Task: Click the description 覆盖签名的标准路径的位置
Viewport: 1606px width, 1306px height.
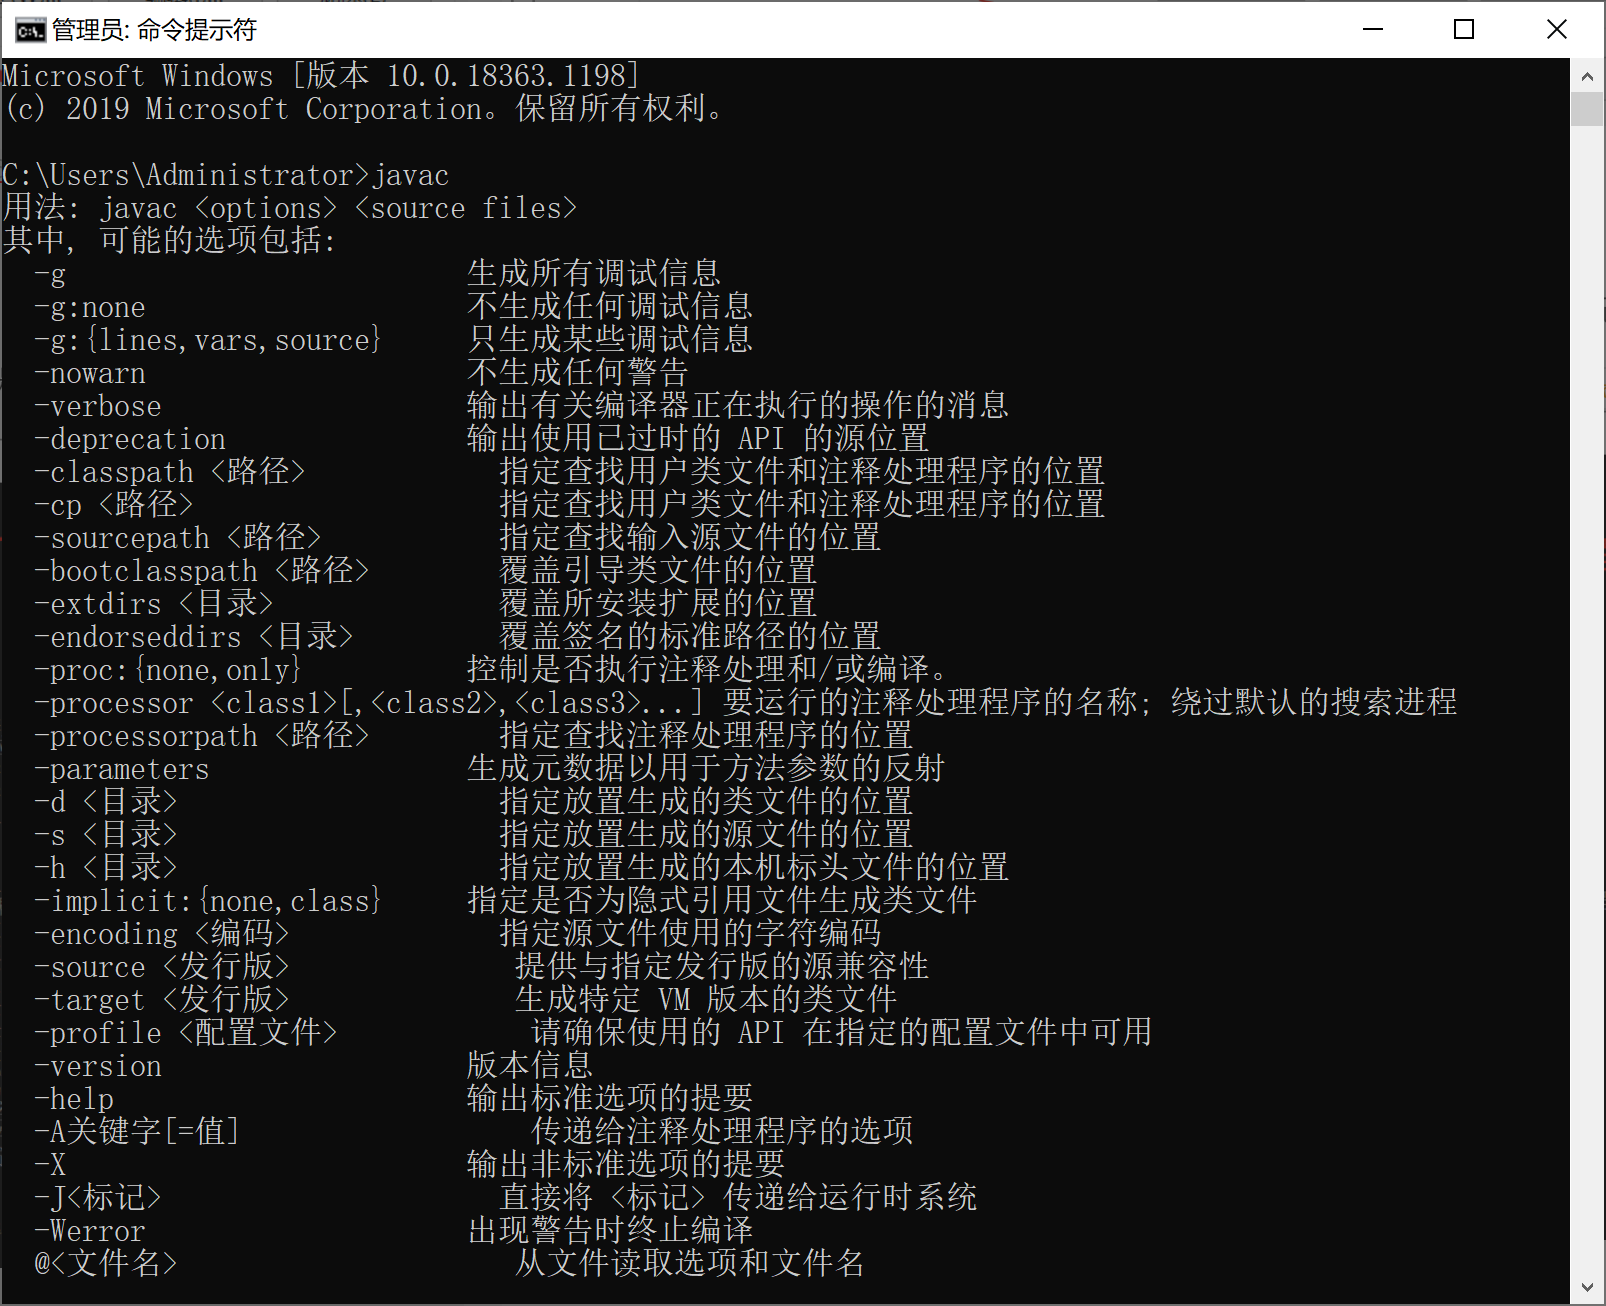Action: tap(690, 637)
